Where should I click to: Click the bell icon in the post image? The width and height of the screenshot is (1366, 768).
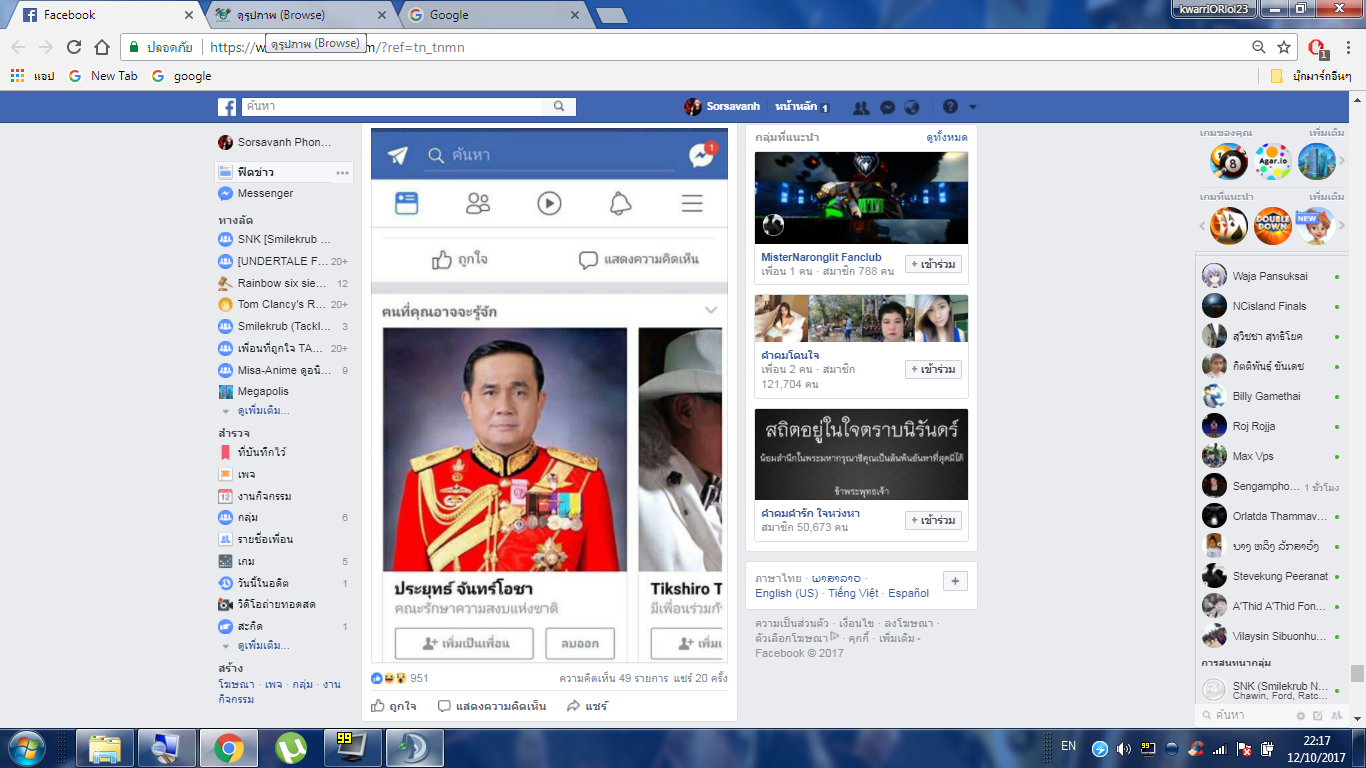pyautogui.click(x=620, y=204)
